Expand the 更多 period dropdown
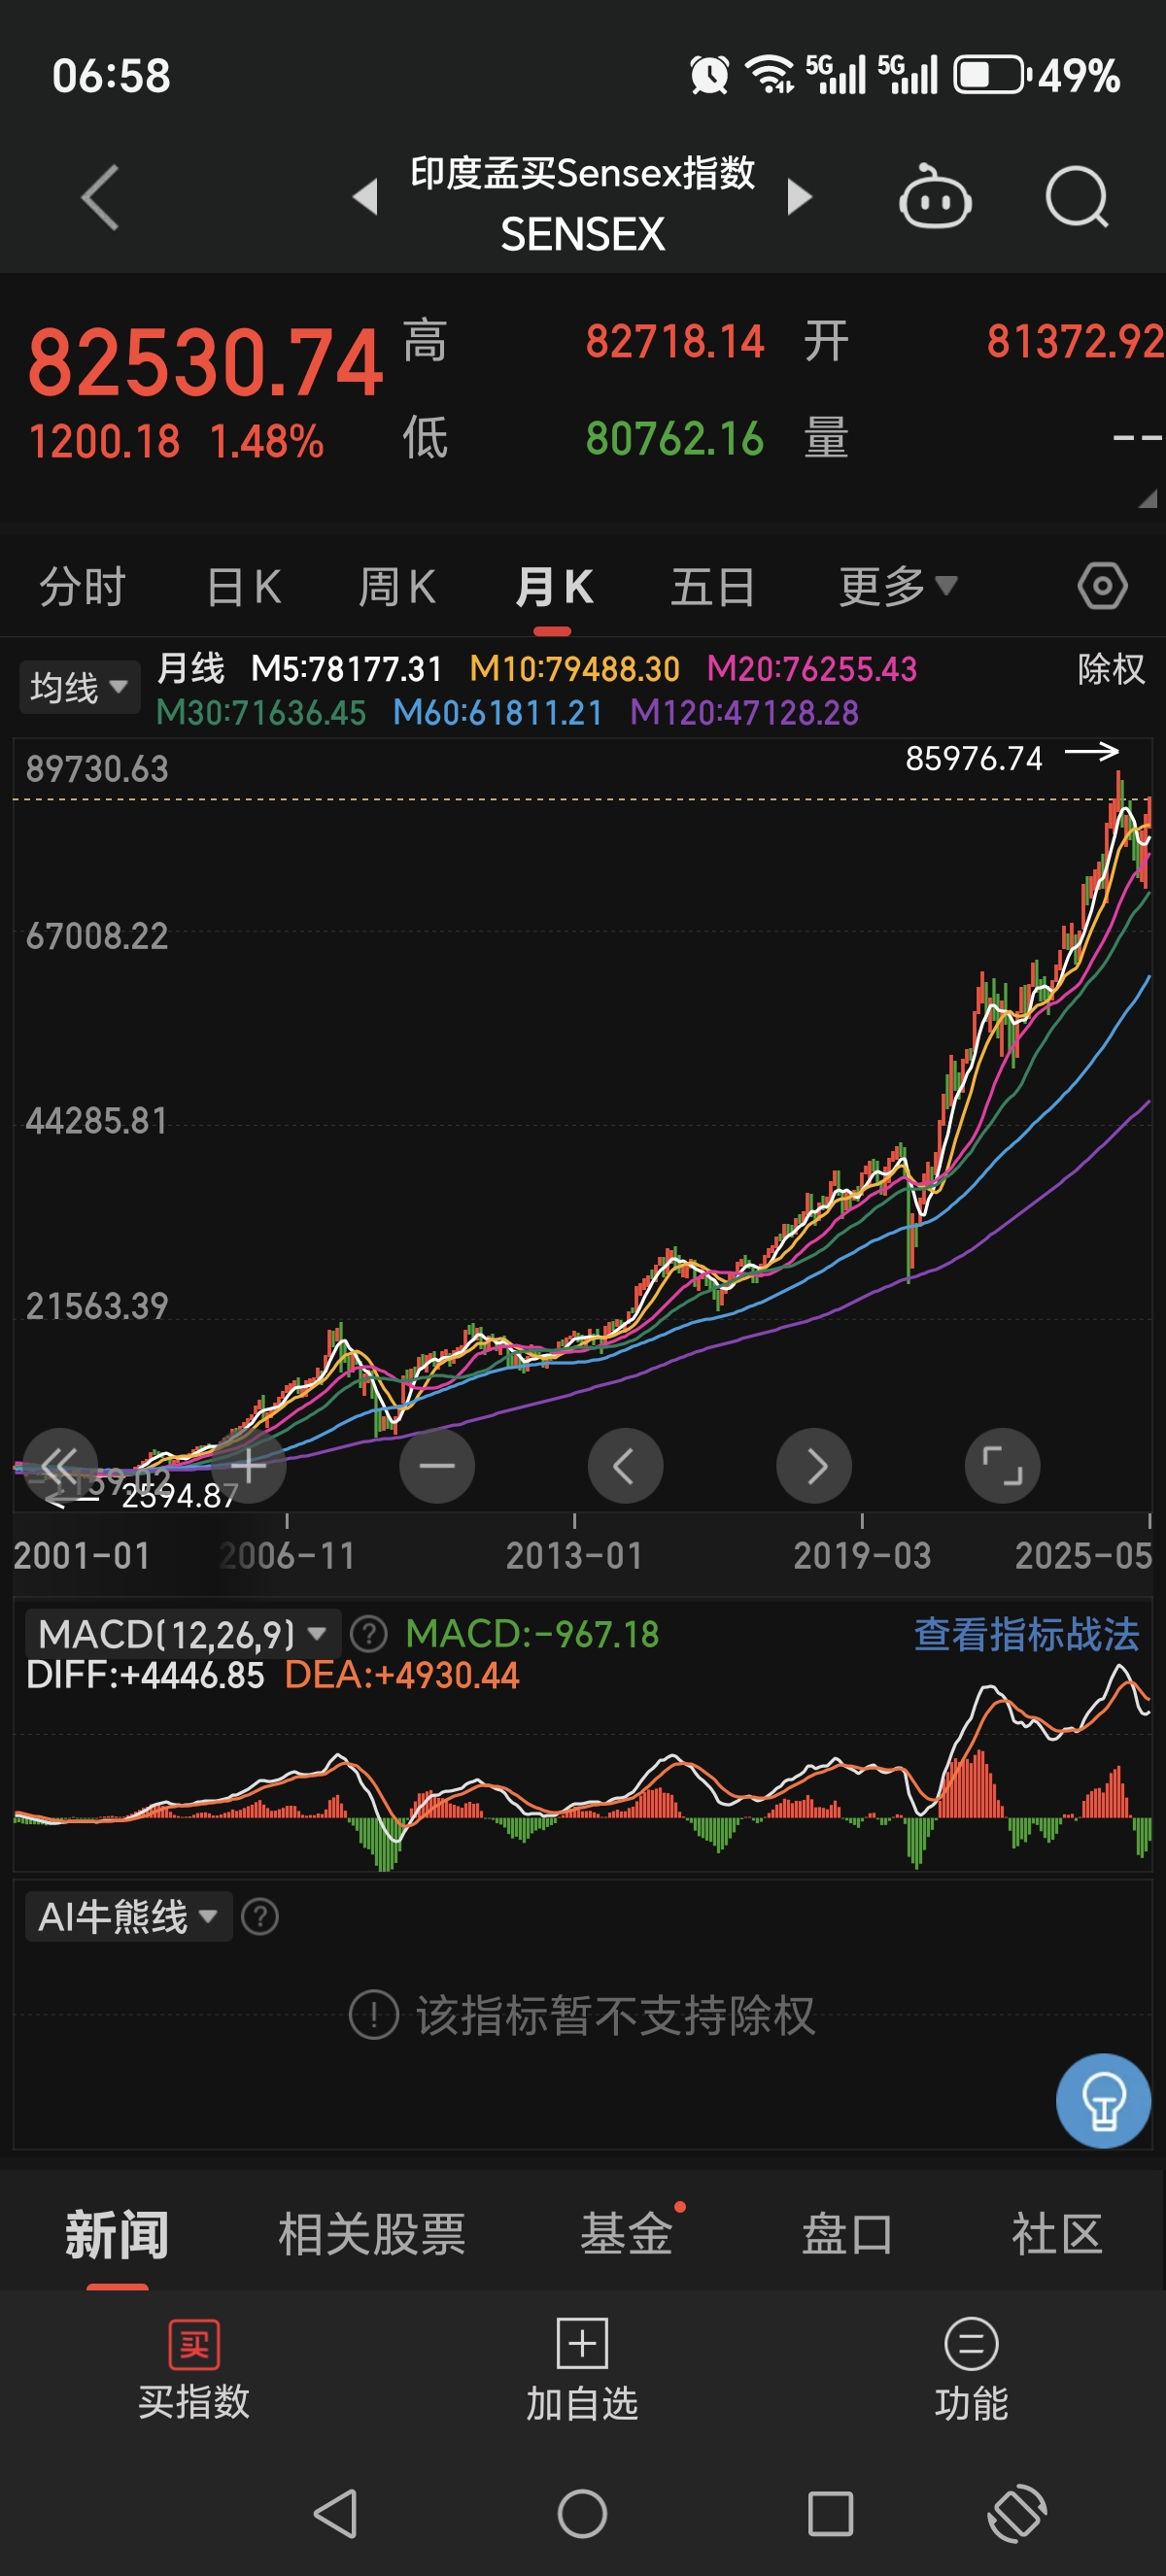 (897, 586)
